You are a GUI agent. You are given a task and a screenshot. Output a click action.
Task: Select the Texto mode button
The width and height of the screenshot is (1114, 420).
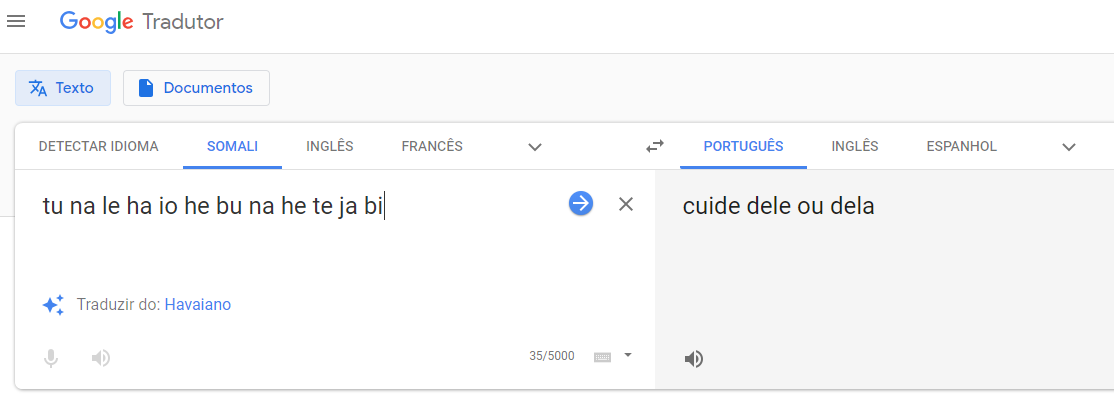point(63,88)
